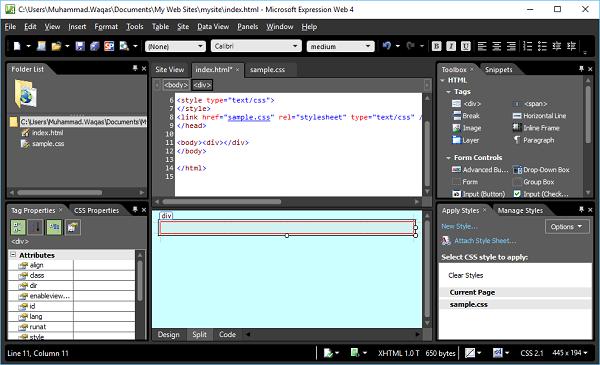This screenshot has height=365, width=600.
Task: Click the Bold formatting icon
Action: pos(436,46)
